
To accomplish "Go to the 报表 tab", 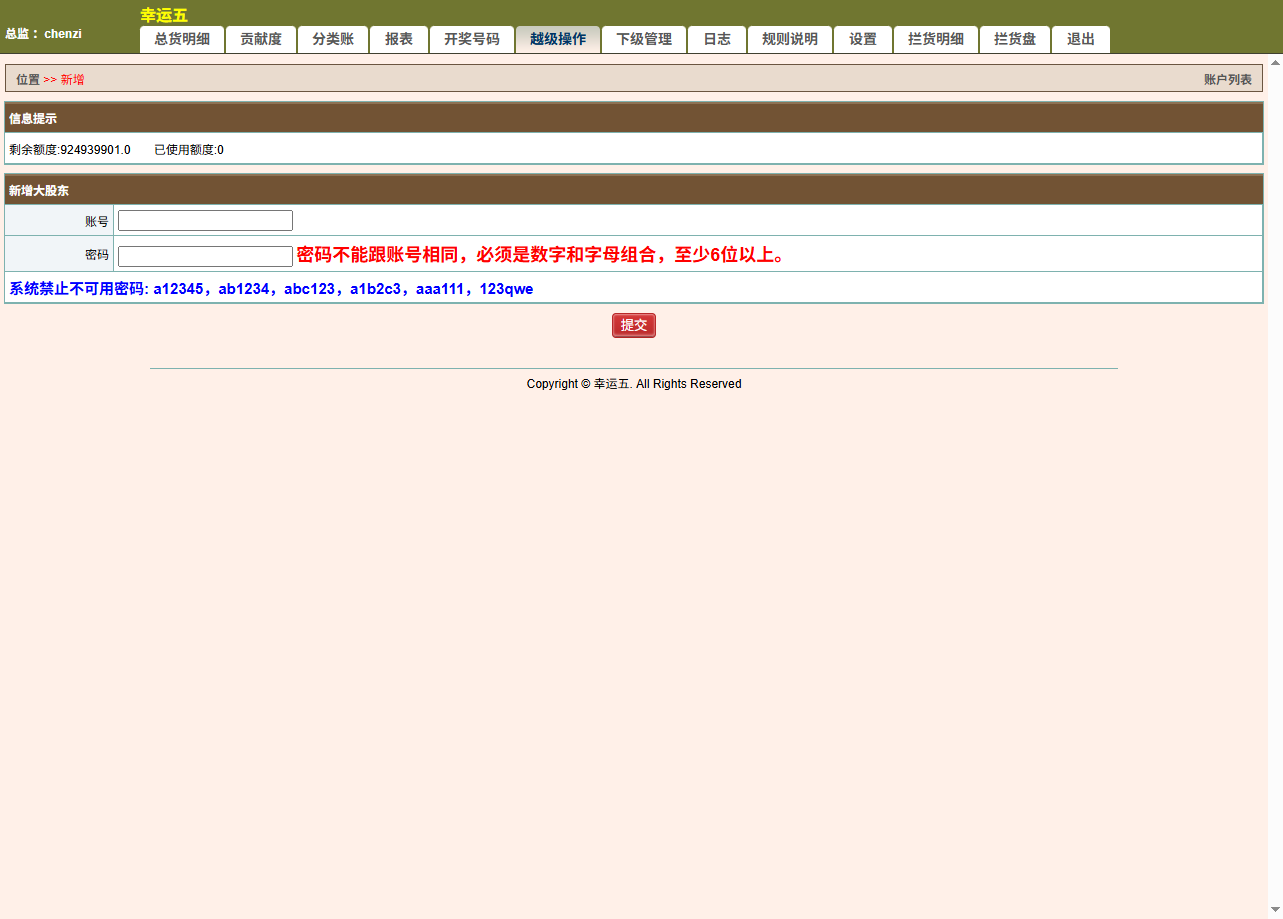I will (x=399, y=40).
